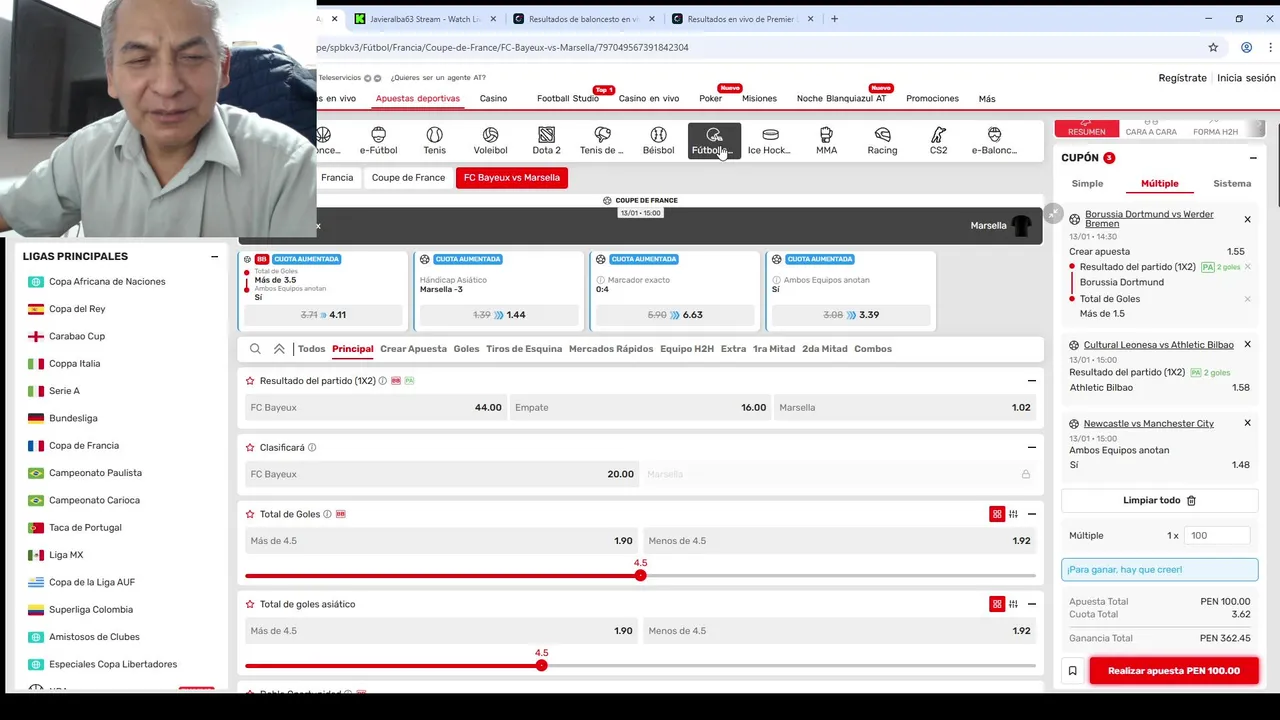The height and width of the screenshot is (720, 1280).
Task: Switch Total de Goles to grid view
Action: pos(997,514)
